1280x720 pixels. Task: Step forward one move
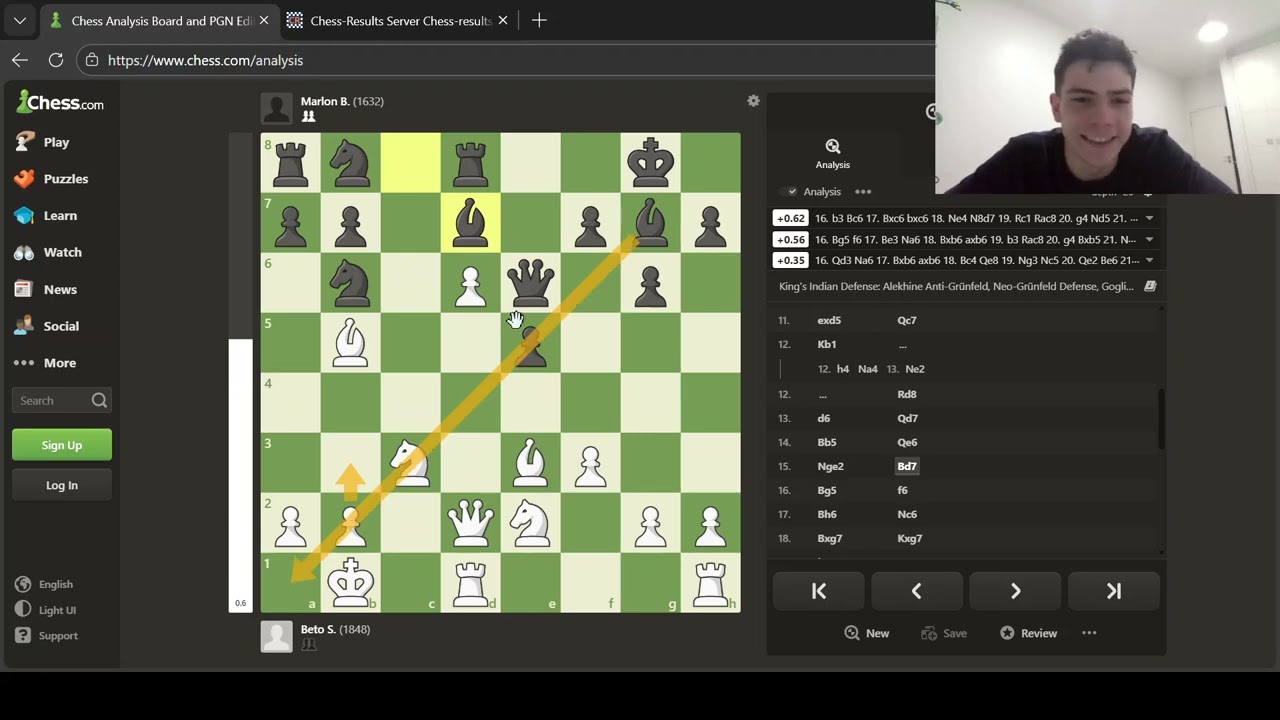pos(1015,591)
